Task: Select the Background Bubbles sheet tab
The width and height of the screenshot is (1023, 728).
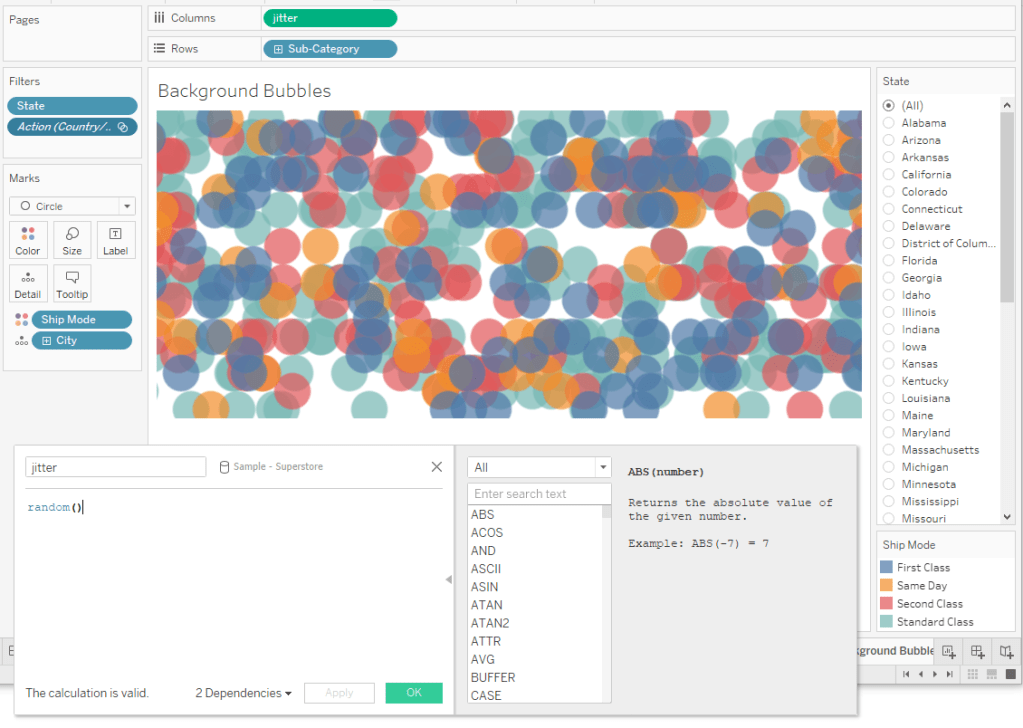Action: click(x=895, y=651)
